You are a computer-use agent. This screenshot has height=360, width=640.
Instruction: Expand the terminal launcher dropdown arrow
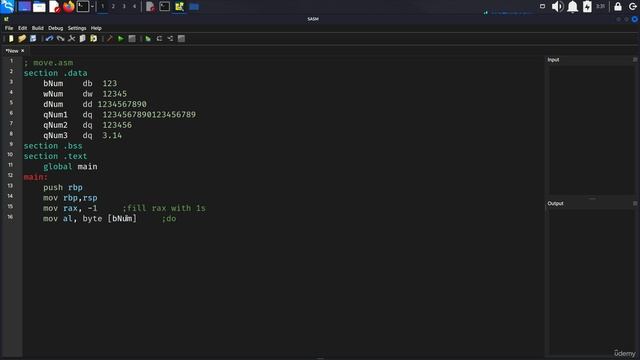click(92, 7)
